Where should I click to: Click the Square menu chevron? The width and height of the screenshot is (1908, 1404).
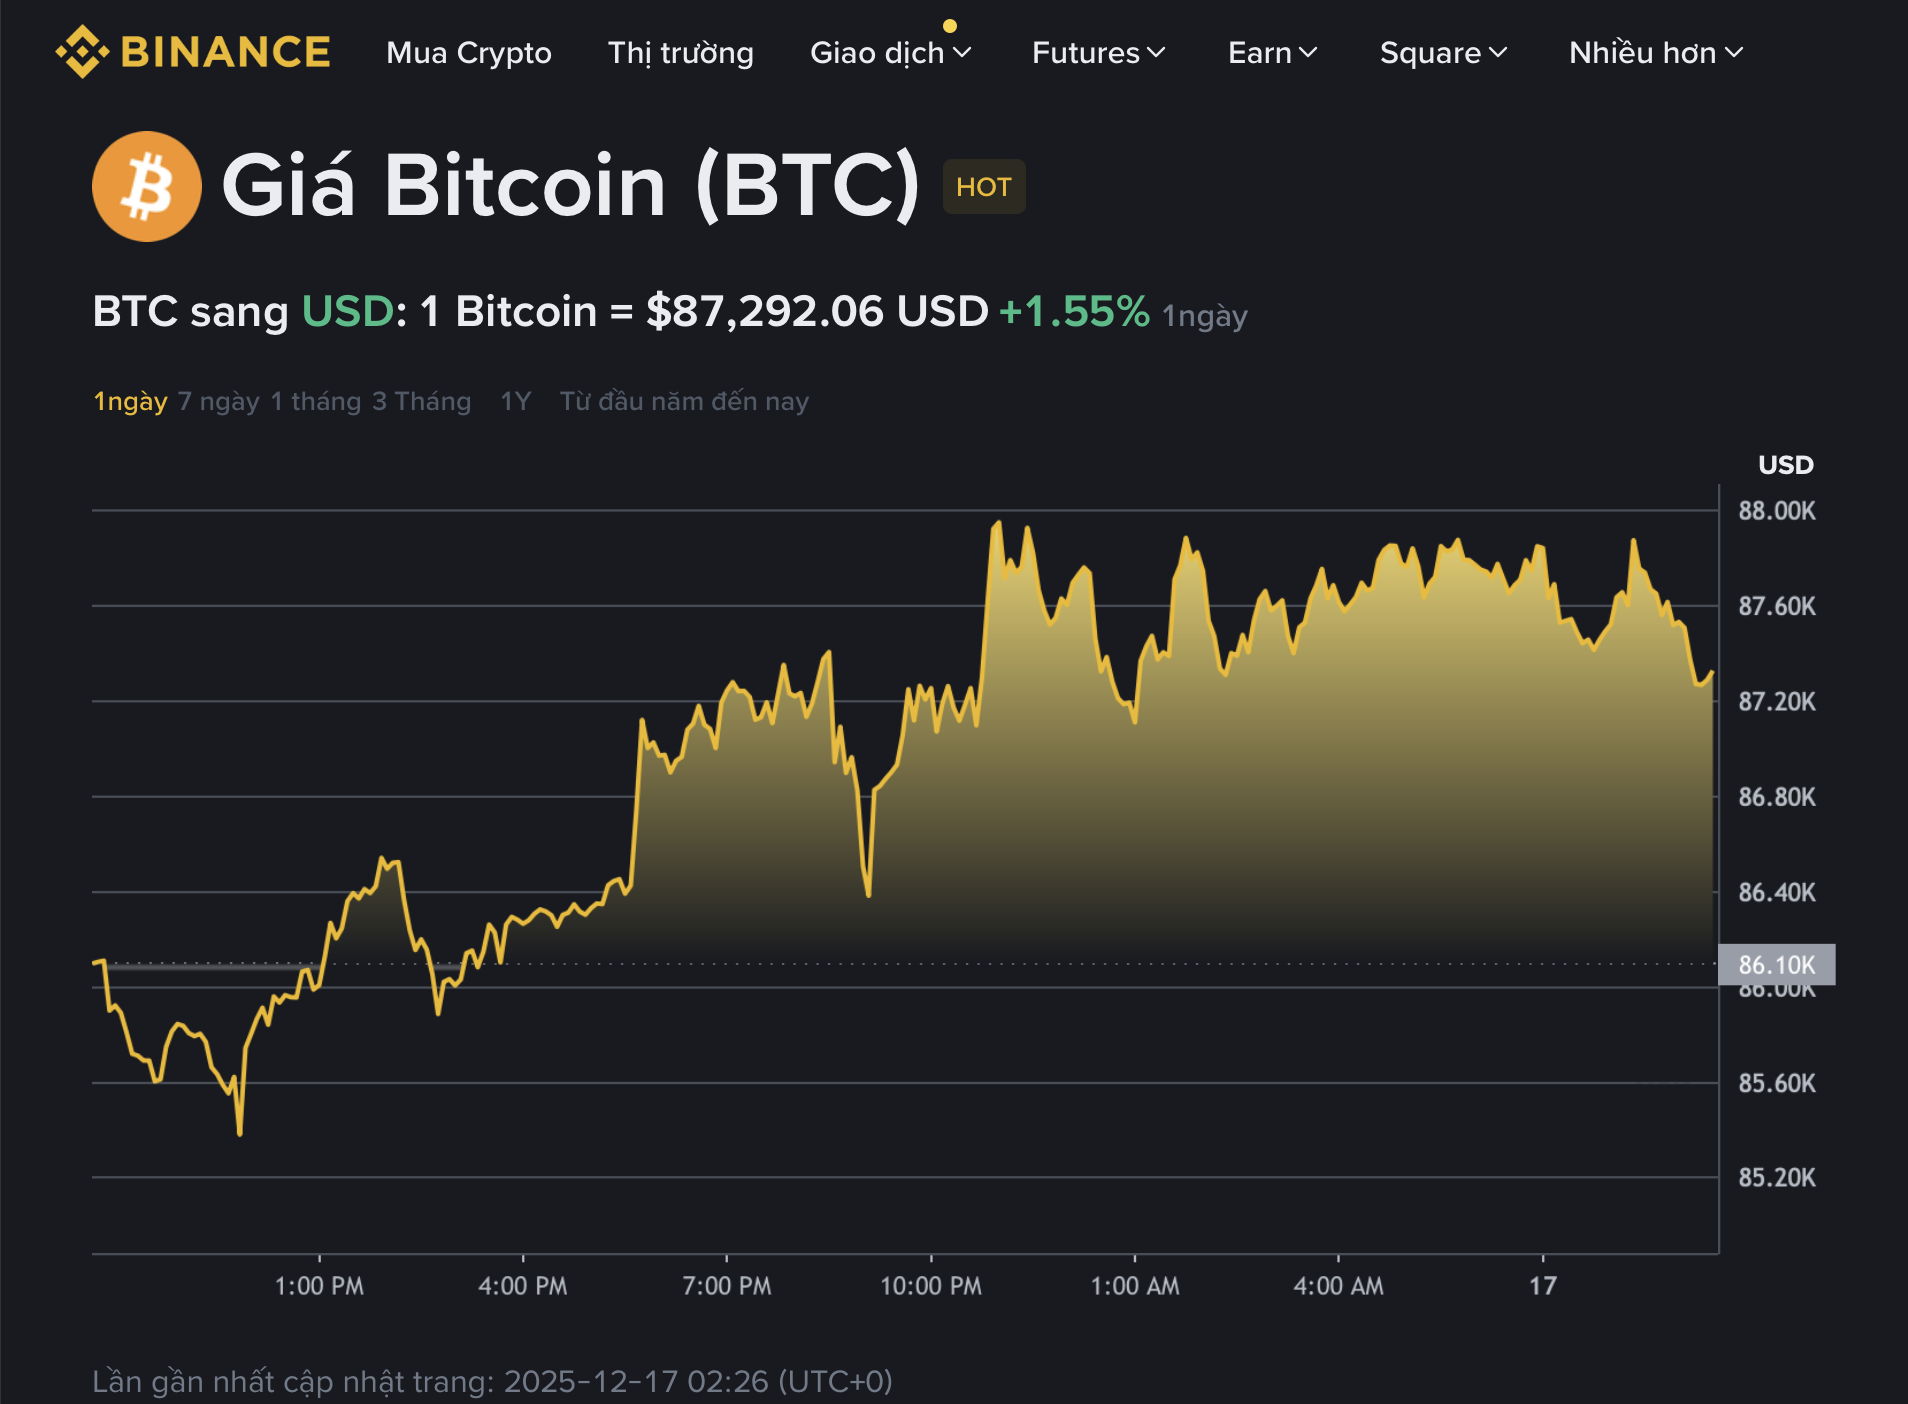[1497, 53]
